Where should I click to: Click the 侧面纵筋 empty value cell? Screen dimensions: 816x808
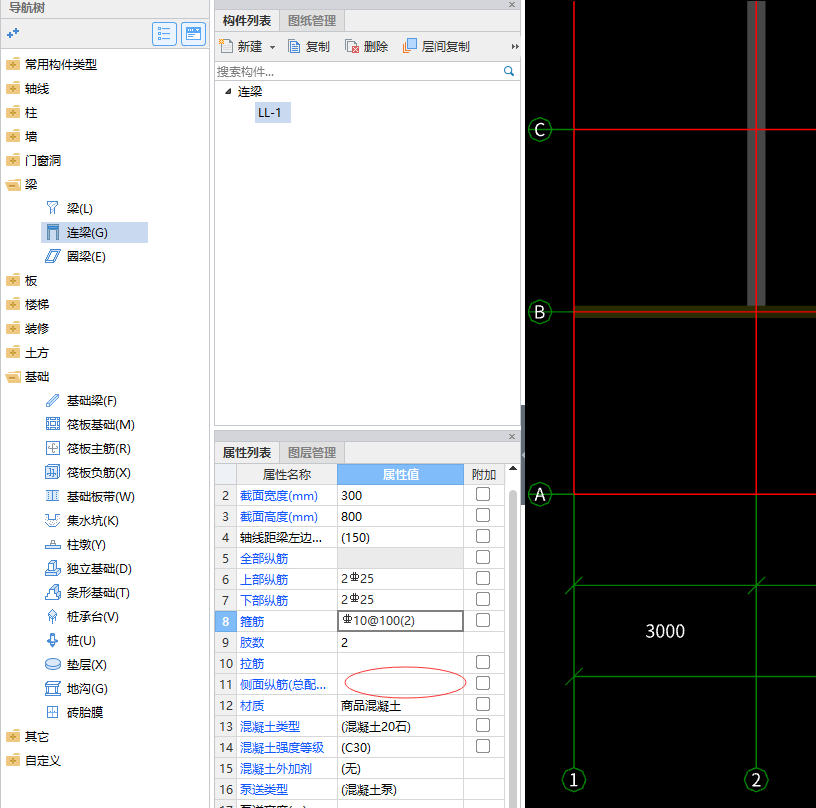click(x=400, y=684)
